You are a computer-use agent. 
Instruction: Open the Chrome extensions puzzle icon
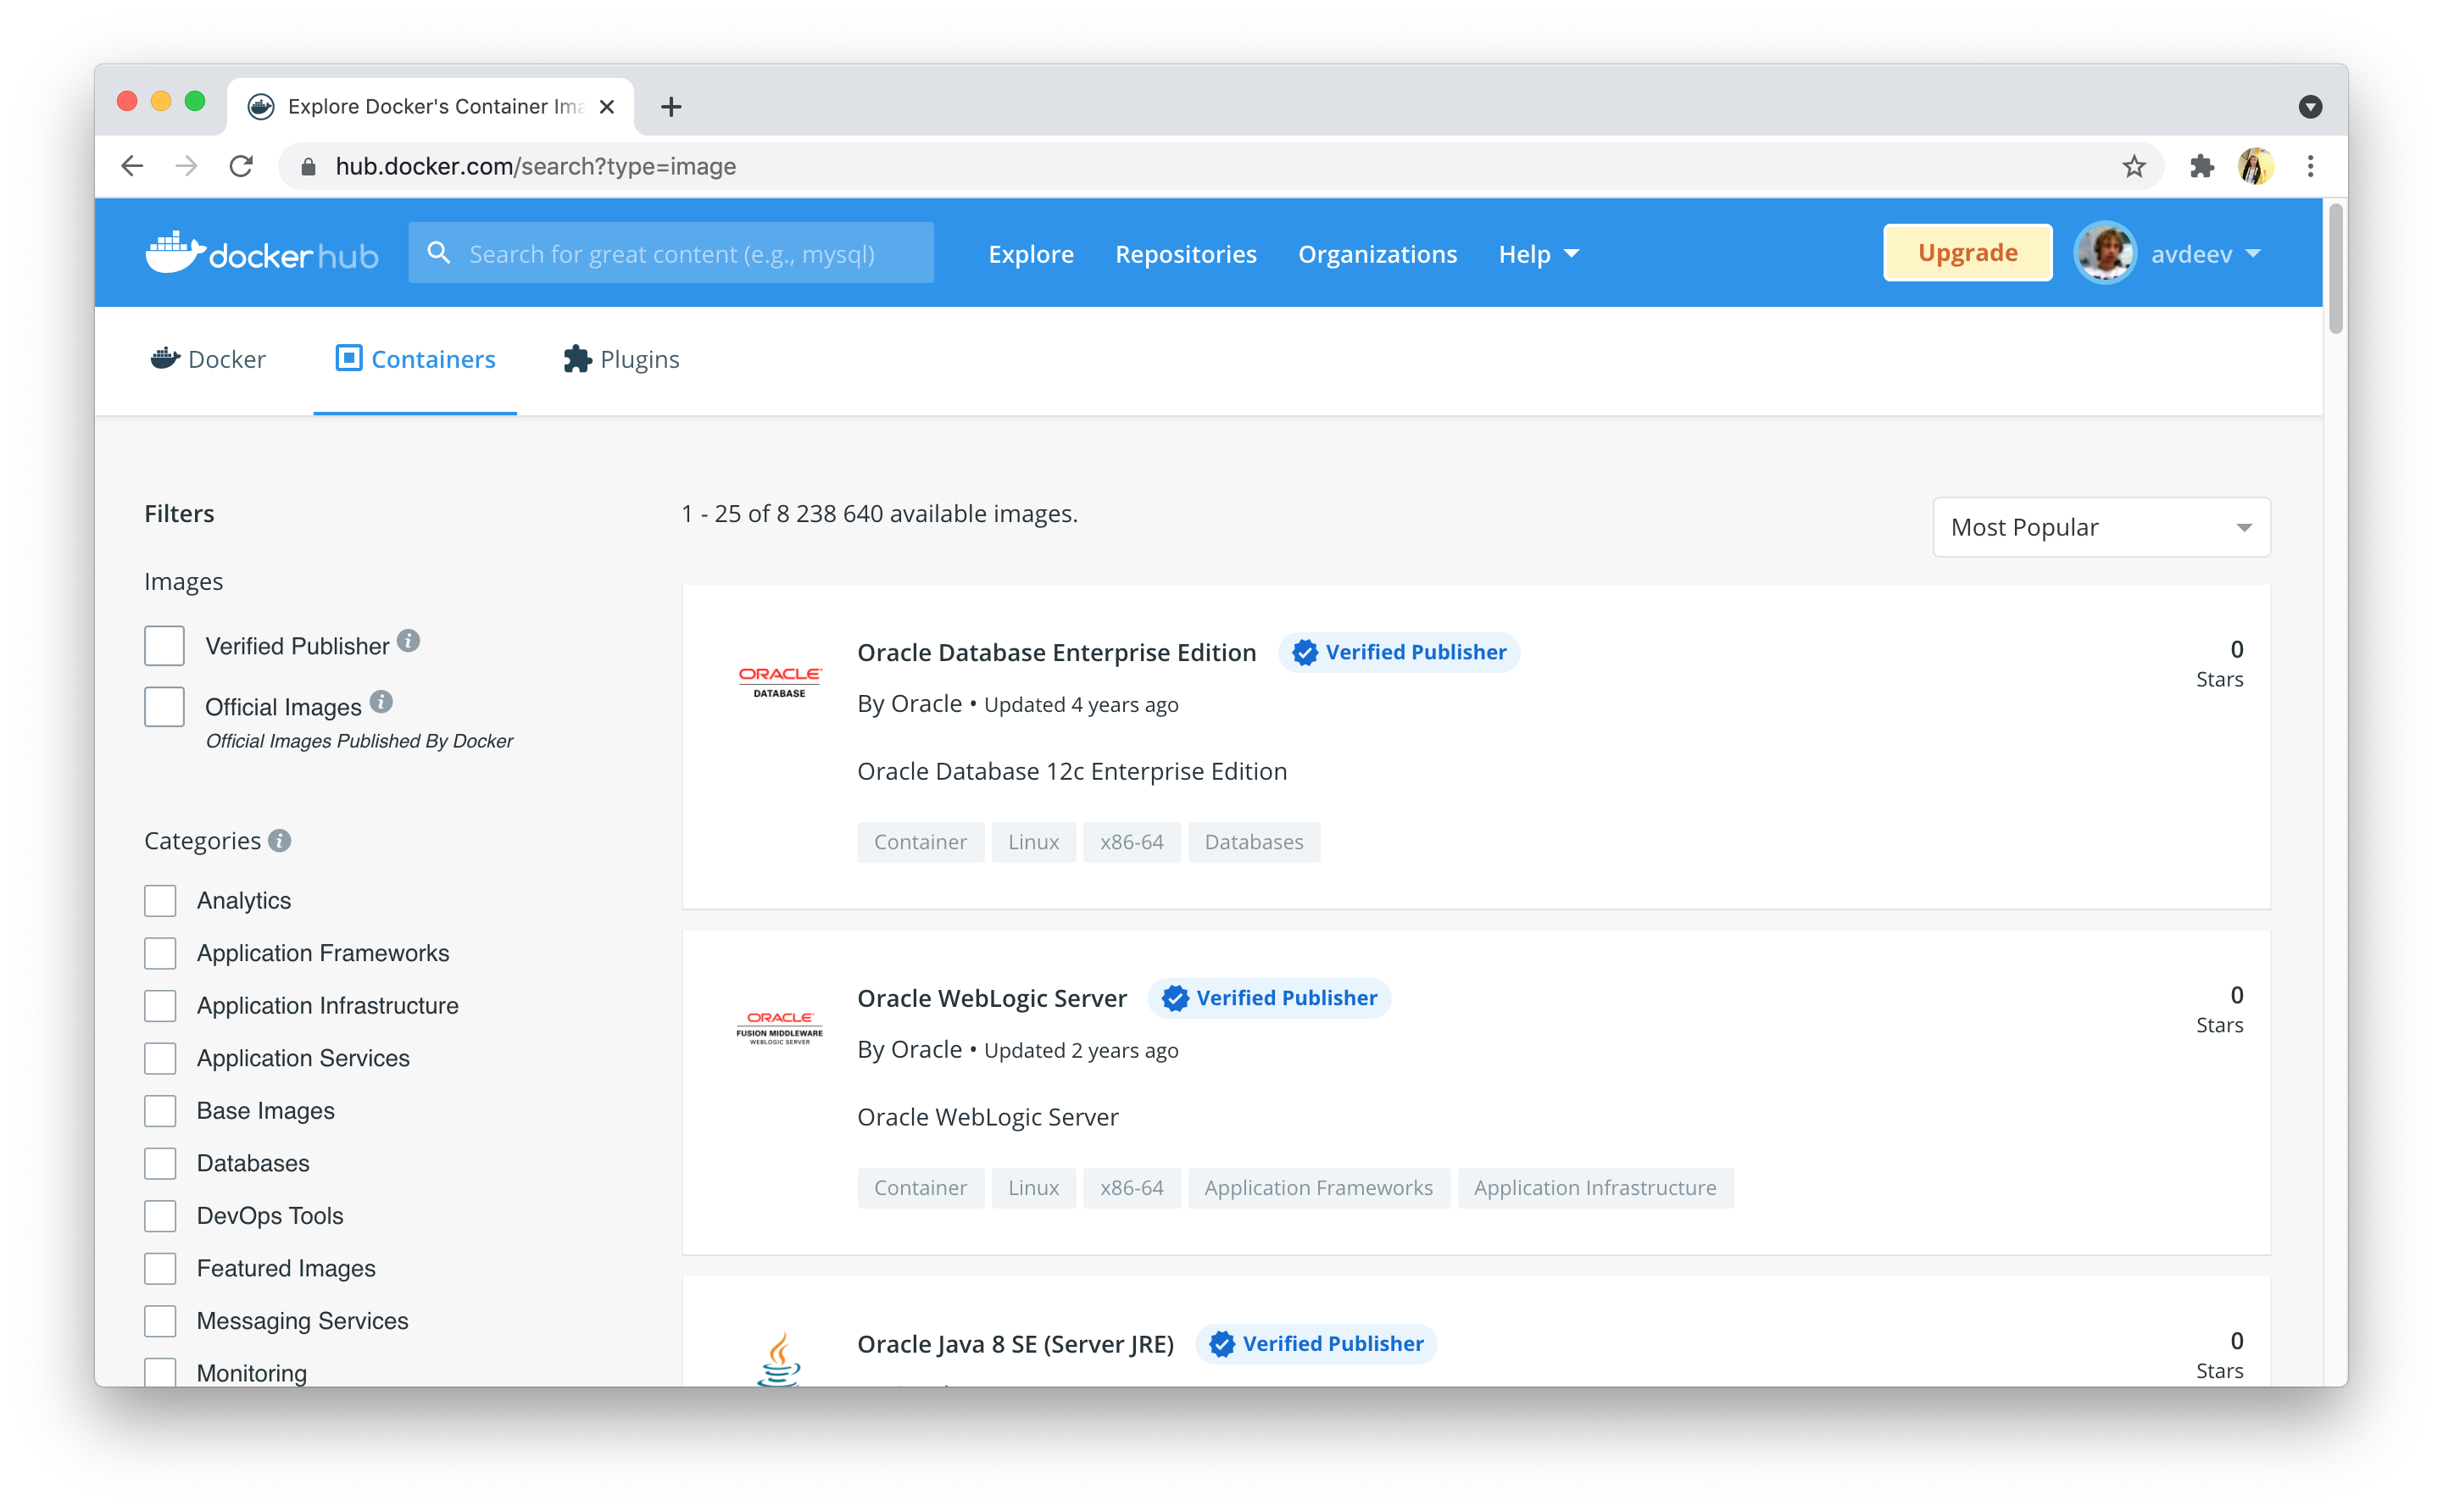[2201, 166]
